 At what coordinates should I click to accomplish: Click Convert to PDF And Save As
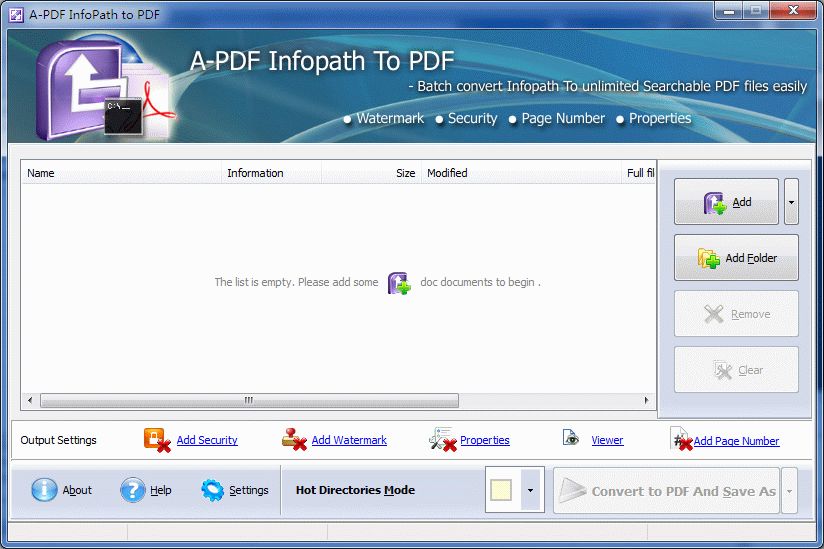[666, 491]
